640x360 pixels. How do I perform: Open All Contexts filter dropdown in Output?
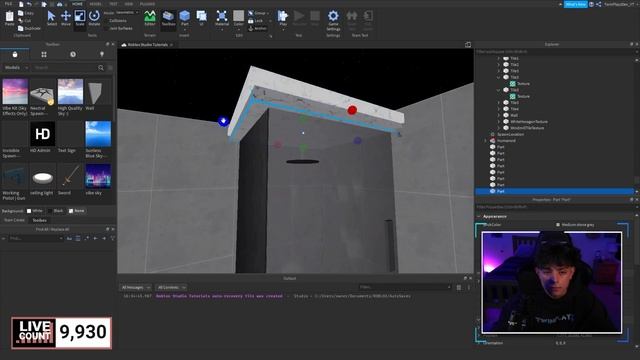coord(171,288)
